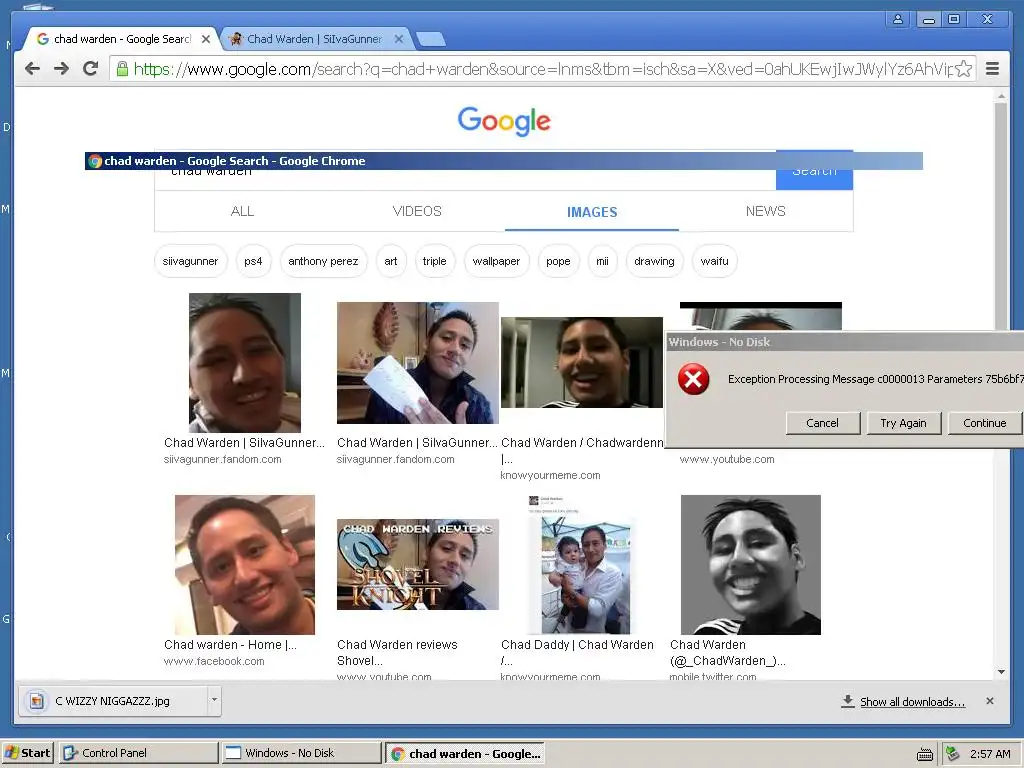This screenshot has width=1024, height=768.
Task: Click the on-screen keyboard tray icon
Action: pyautogui.click(x=925, y=754)
